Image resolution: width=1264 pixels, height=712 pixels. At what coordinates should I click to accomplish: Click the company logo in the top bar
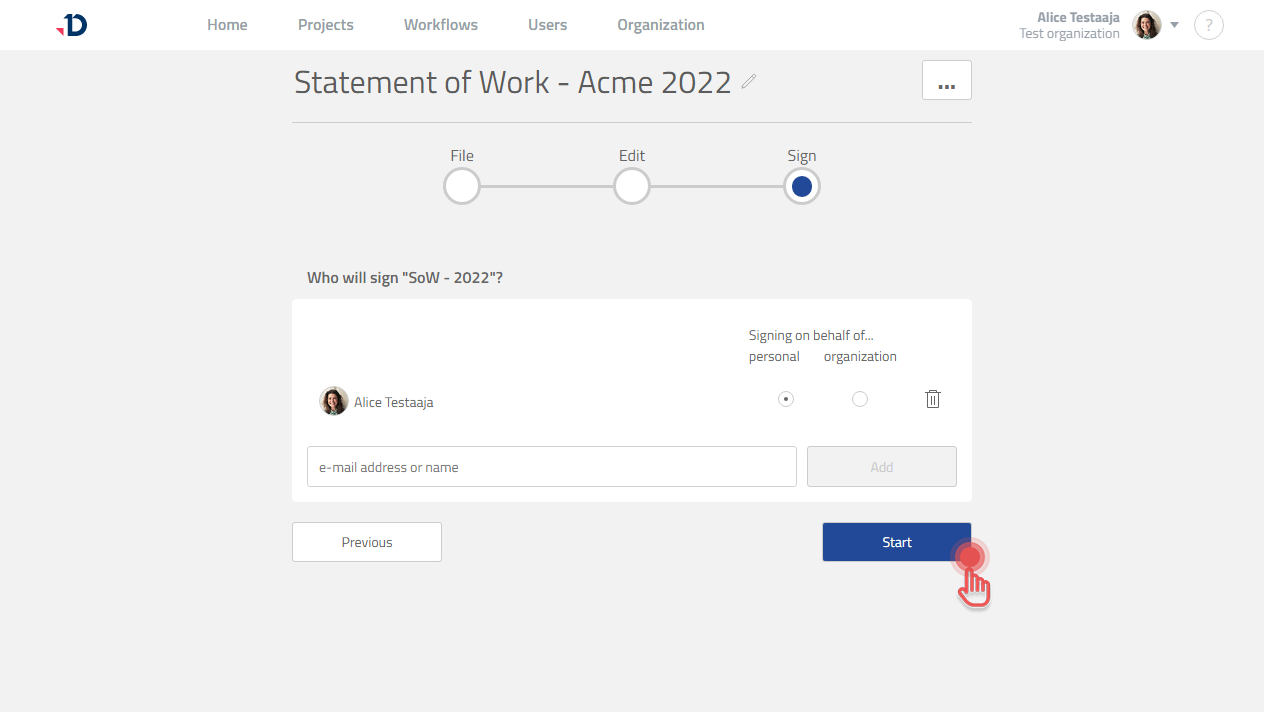pos(70,25)
